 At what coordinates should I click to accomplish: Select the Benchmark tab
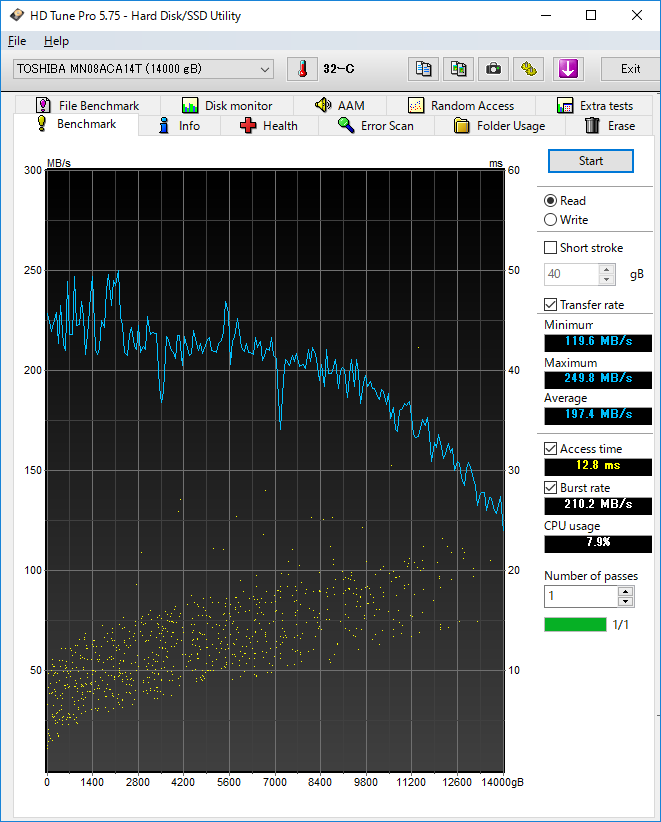pos(77,124)
